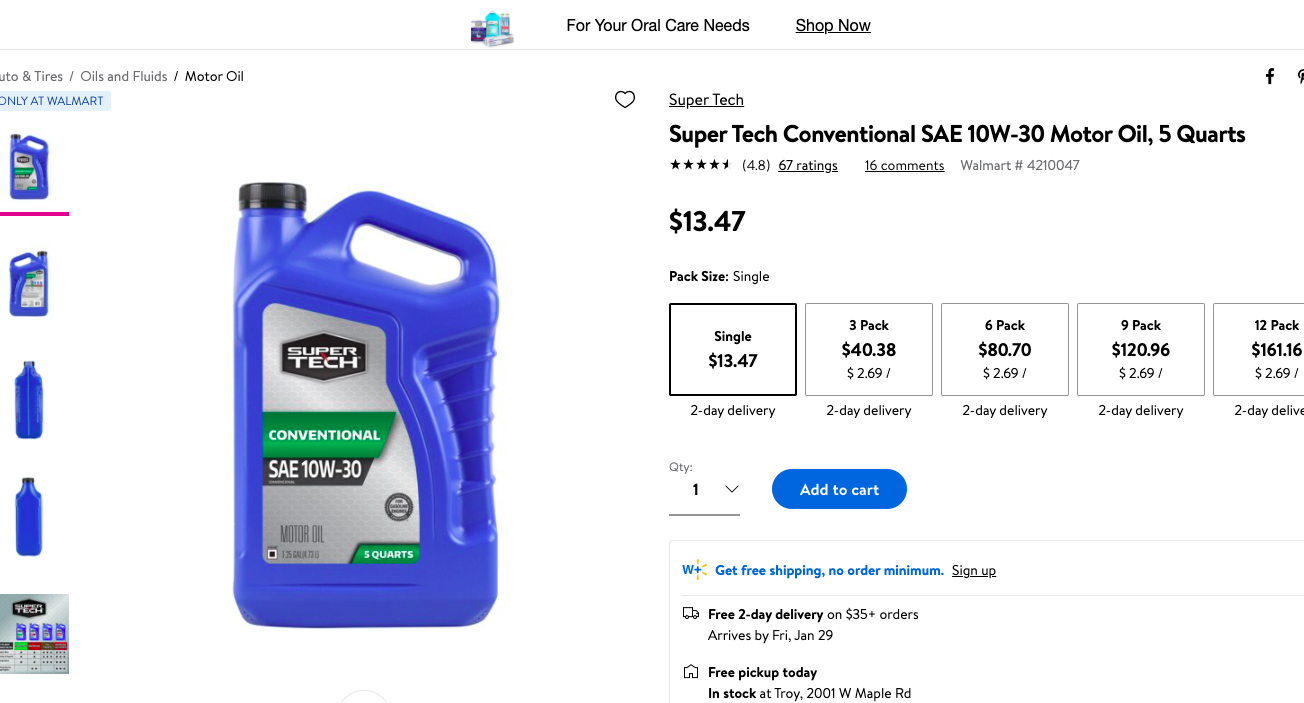Viewport: 1304px width, 703px height.
Task: Open the Super Tech brand link
Action: coord(706,100)
